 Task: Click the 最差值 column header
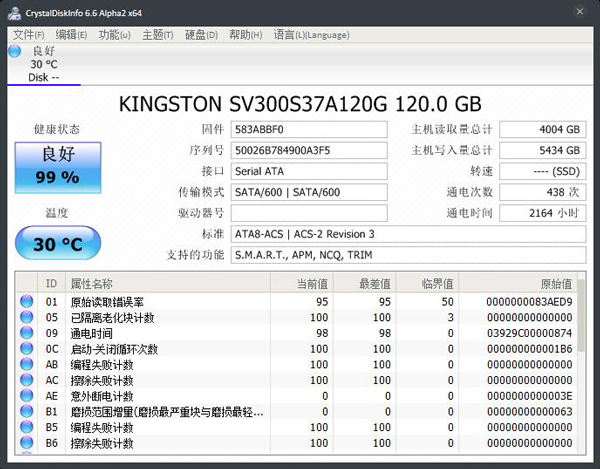coord(365,283)
